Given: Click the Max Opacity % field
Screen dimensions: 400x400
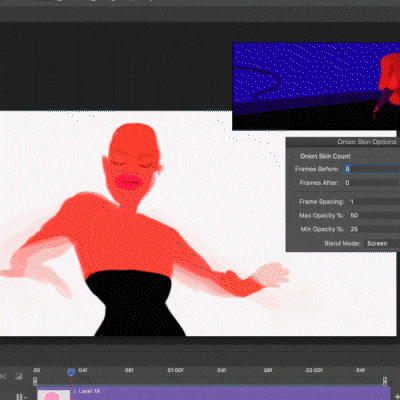Looking at the screenshot, I should 374,215.
